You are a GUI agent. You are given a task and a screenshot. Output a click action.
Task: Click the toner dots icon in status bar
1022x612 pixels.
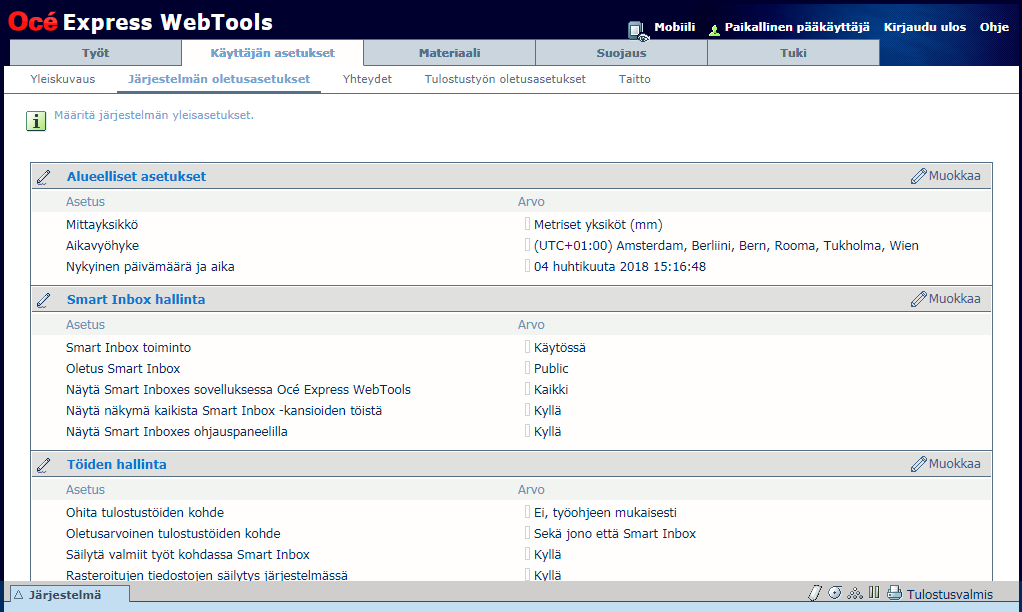tap(854, 593)
